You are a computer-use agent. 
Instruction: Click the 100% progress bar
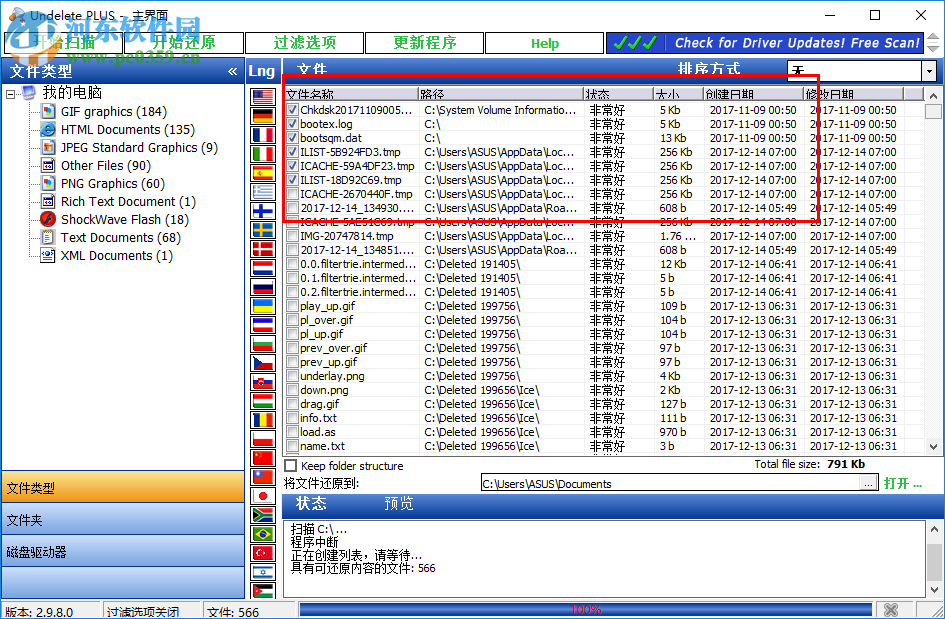pos(587,608)
